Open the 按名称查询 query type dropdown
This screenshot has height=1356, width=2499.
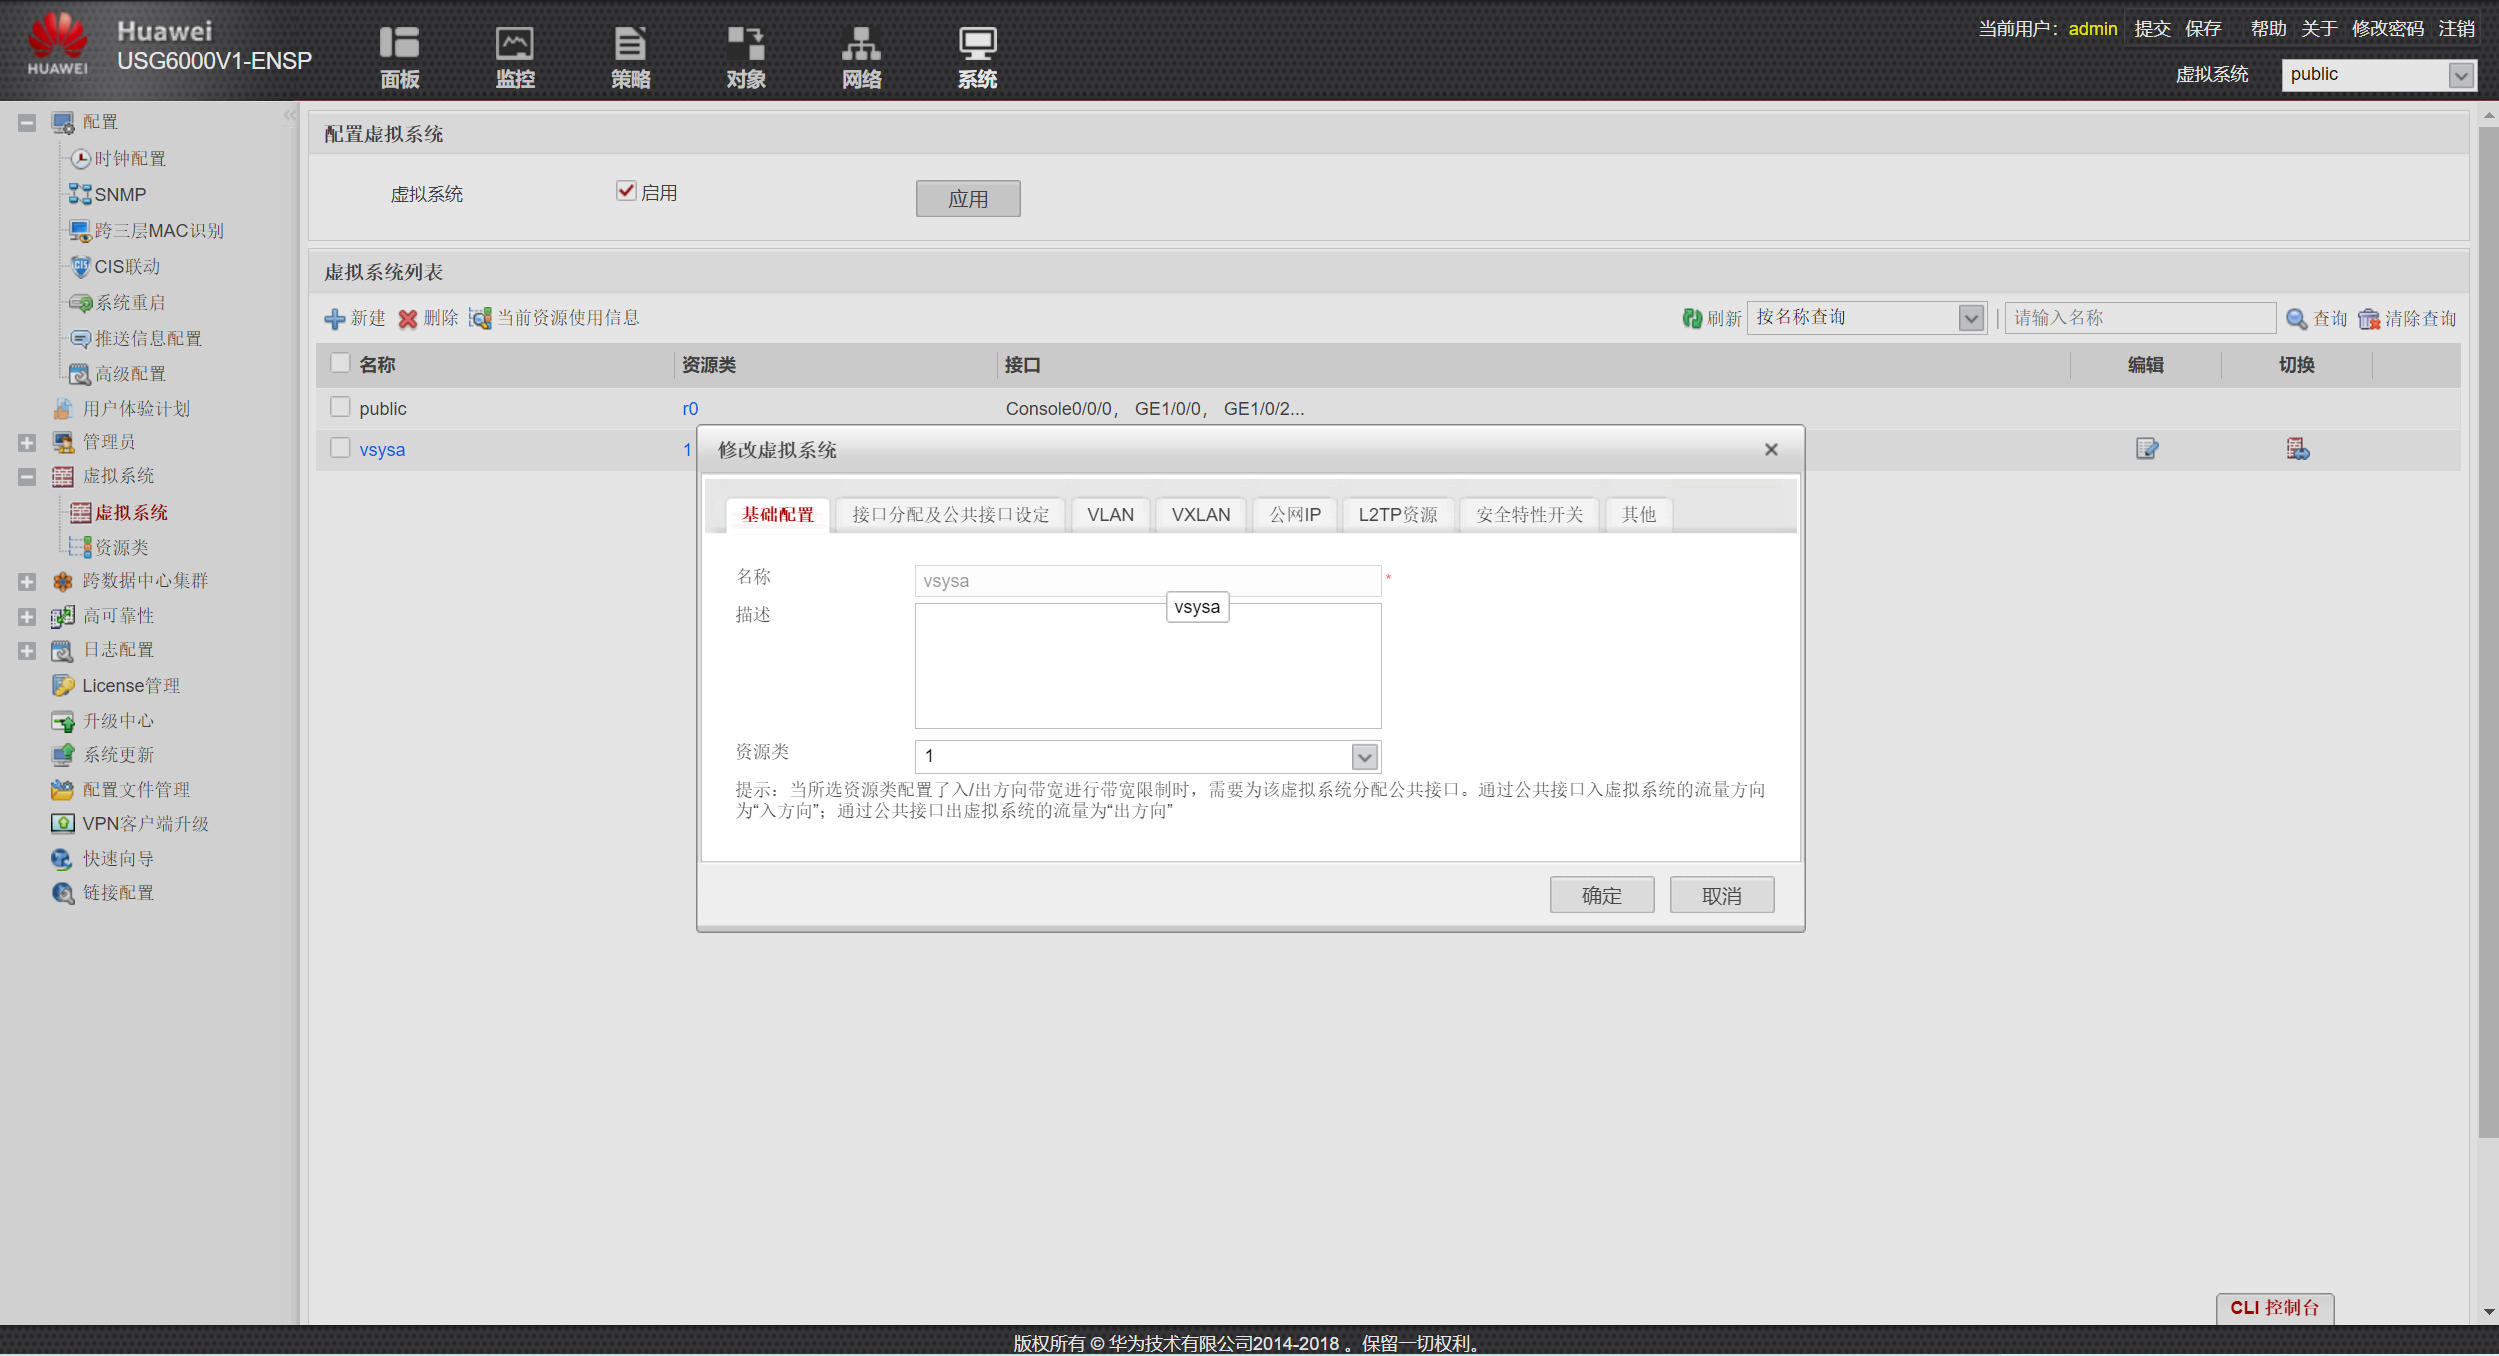pos(1970,318)
